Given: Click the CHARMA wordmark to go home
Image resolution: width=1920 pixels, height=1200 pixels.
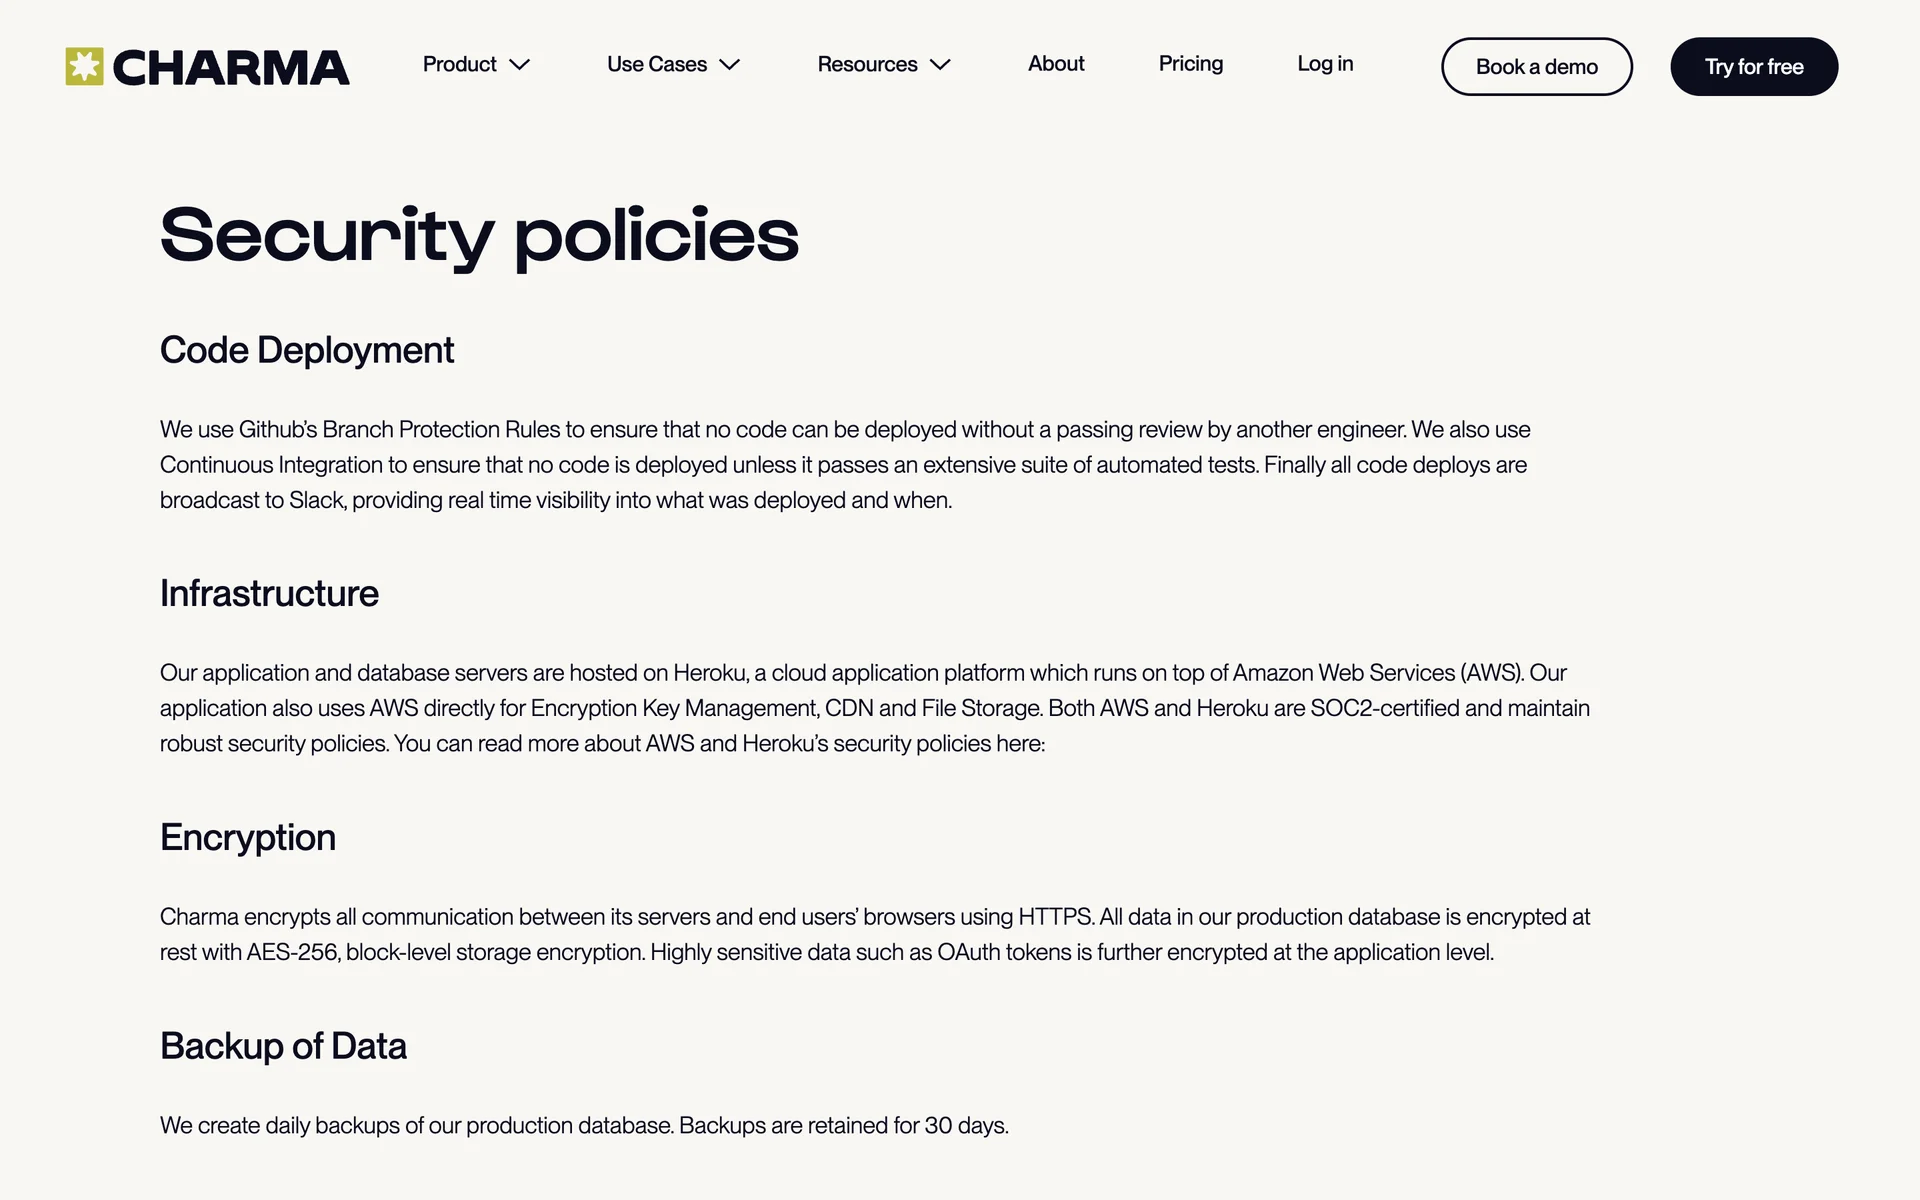Looking at the screenshot, I should (231, 68).
